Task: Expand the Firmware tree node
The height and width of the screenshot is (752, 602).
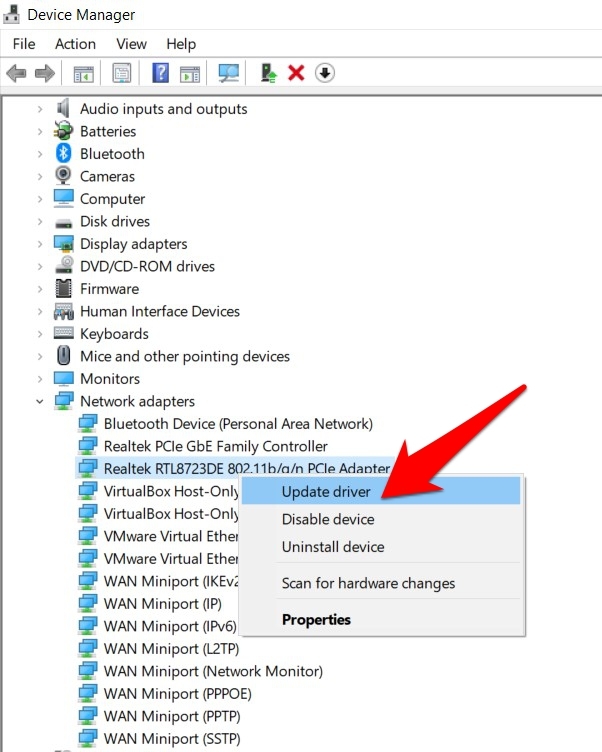Action: point(40,289)
